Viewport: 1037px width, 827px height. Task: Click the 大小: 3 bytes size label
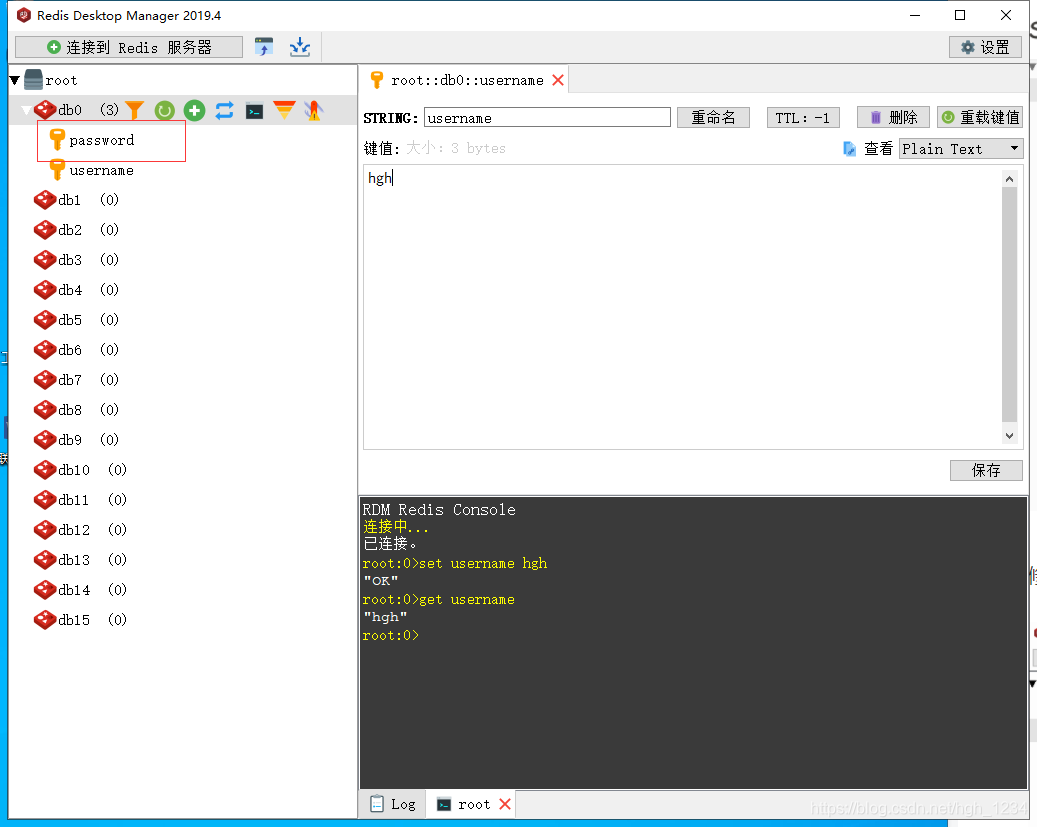(x=456, y=148)
